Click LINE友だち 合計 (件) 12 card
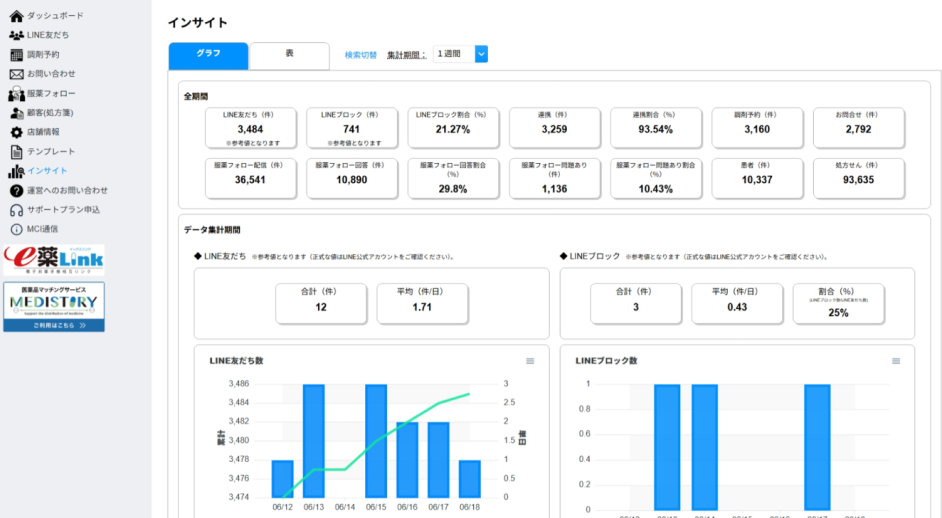The height and width of the screenshot is (518, 942). point(321,303)
